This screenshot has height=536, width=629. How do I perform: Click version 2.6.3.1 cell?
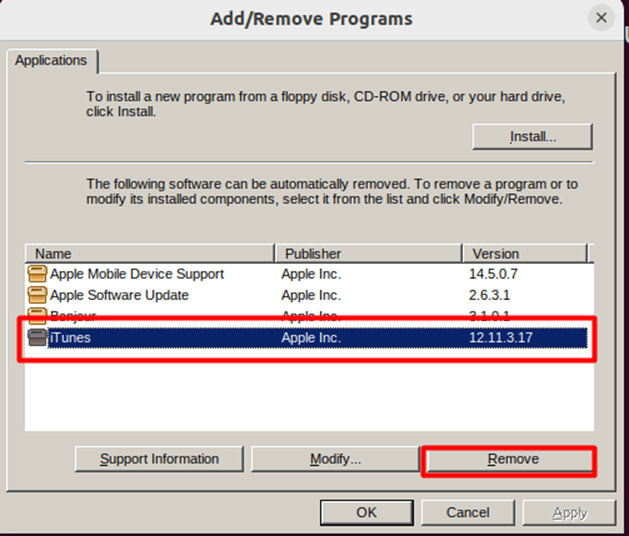point(489,295)
